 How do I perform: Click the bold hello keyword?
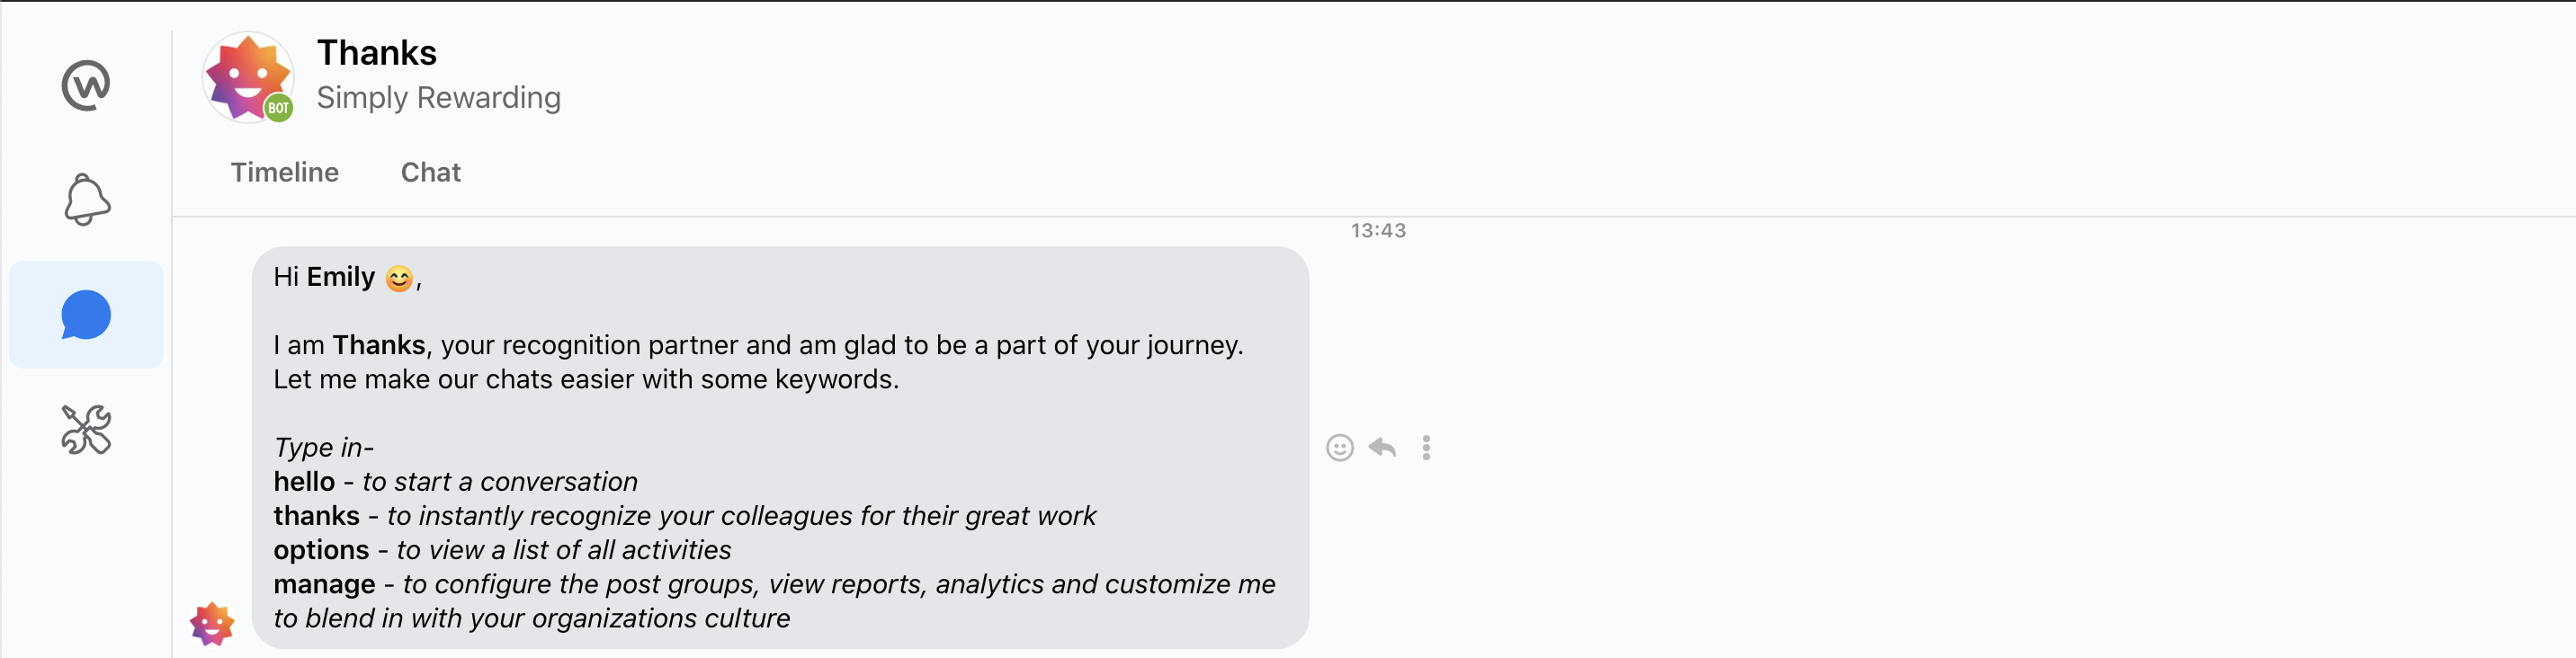[304, 482]
